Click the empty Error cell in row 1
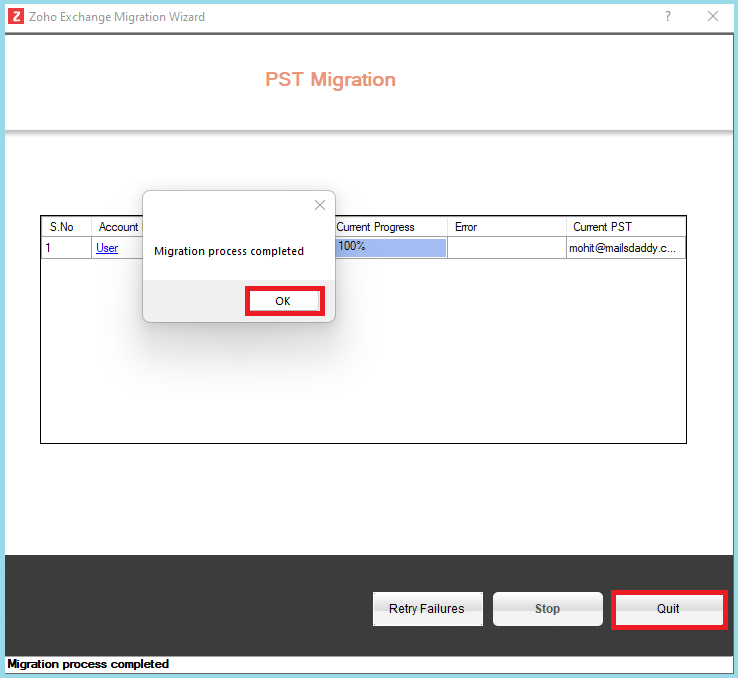 [x=506, y=248]
